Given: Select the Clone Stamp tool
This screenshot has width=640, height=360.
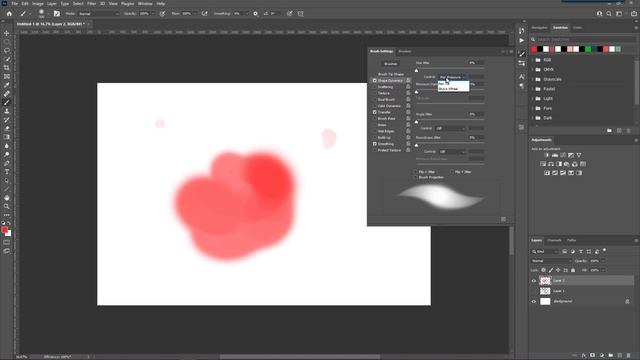Looking at the screenshot, I should 7,111.
